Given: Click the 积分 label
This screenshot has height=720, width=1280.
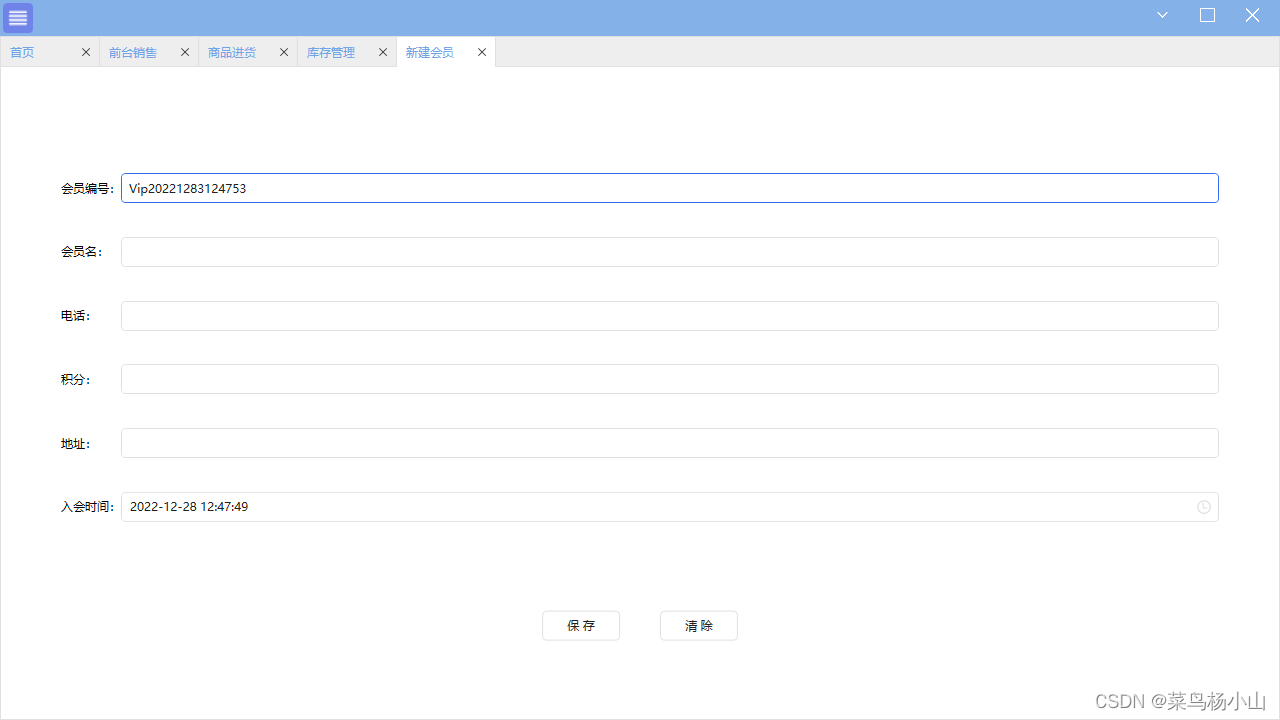Looking at the screenshot, I should (x=75, y=380).
